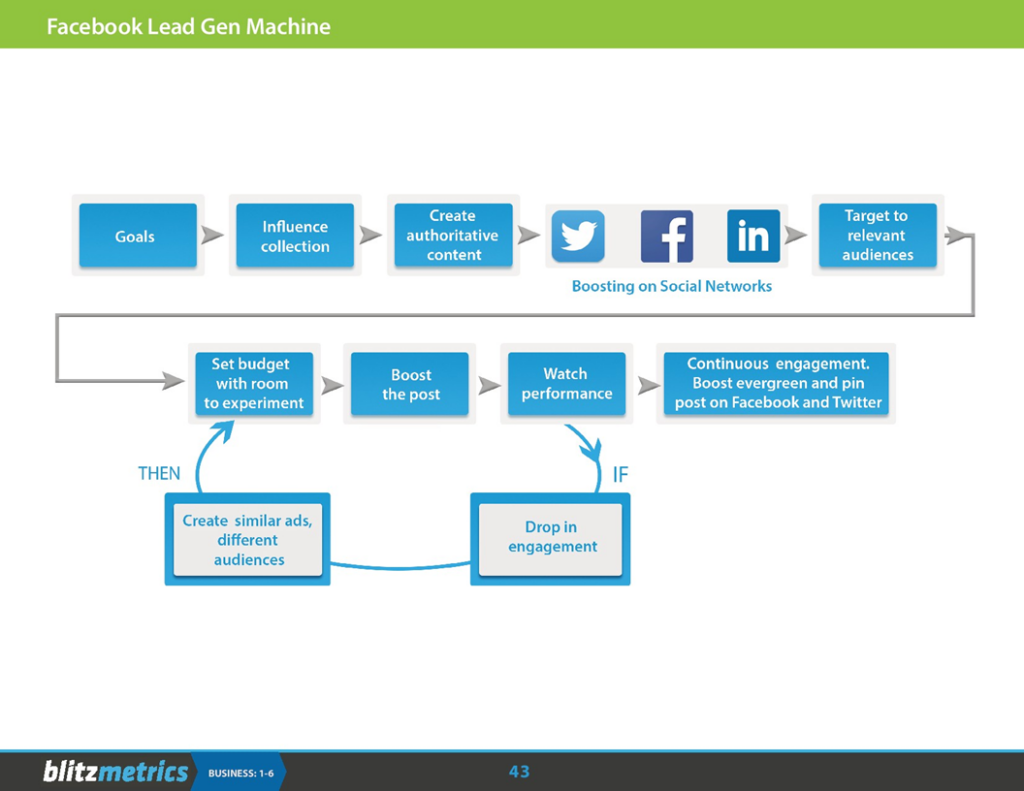Viewport: 1024px width, 791px height.
Task: Select the Watch performance box
Action: 566,384
